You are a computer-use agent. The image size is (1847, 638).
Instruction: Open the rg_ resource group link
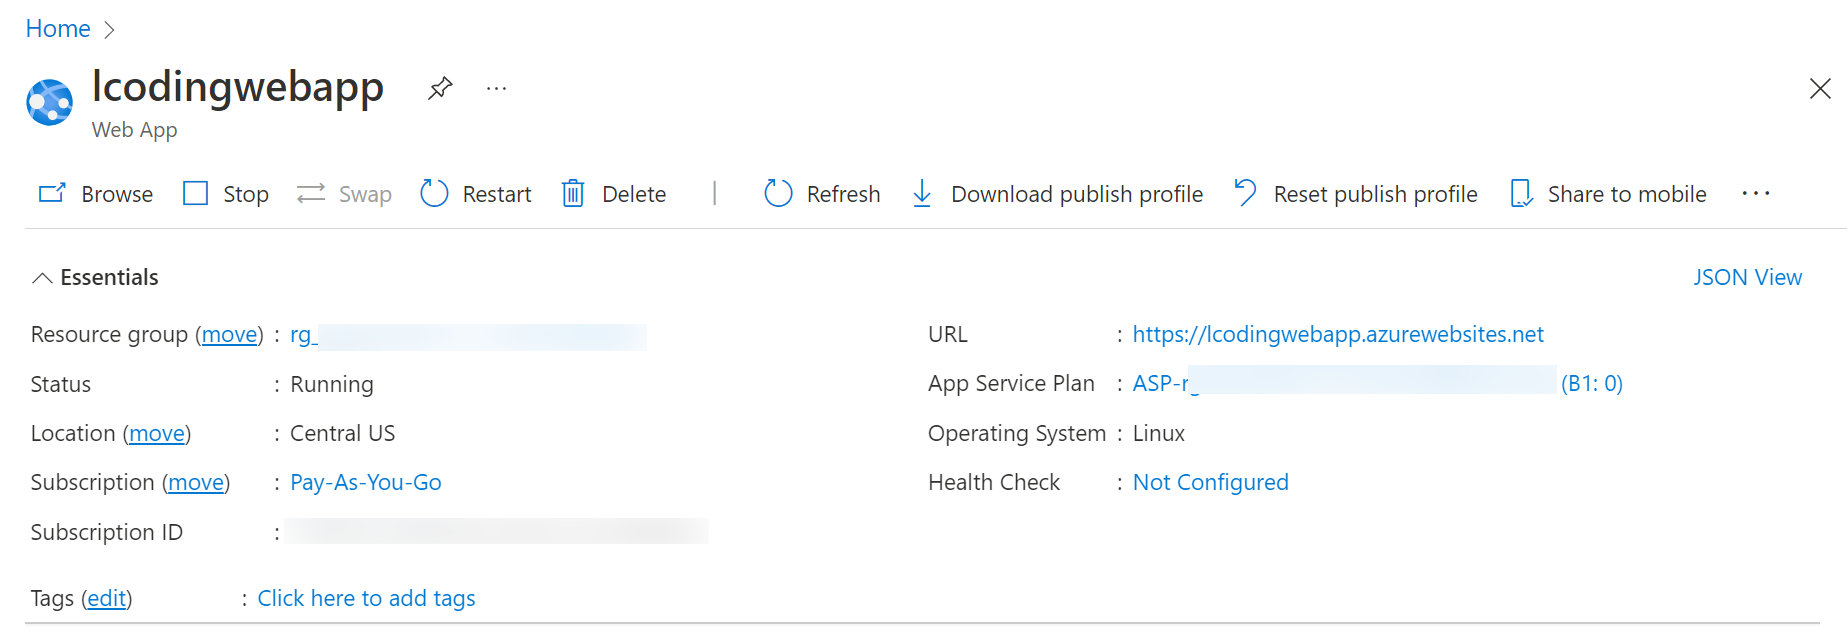point(468,336)
